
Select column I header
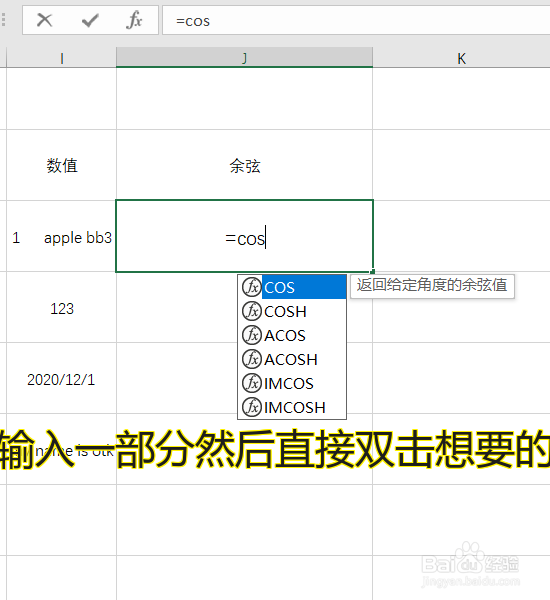click(x=62, y=58)
